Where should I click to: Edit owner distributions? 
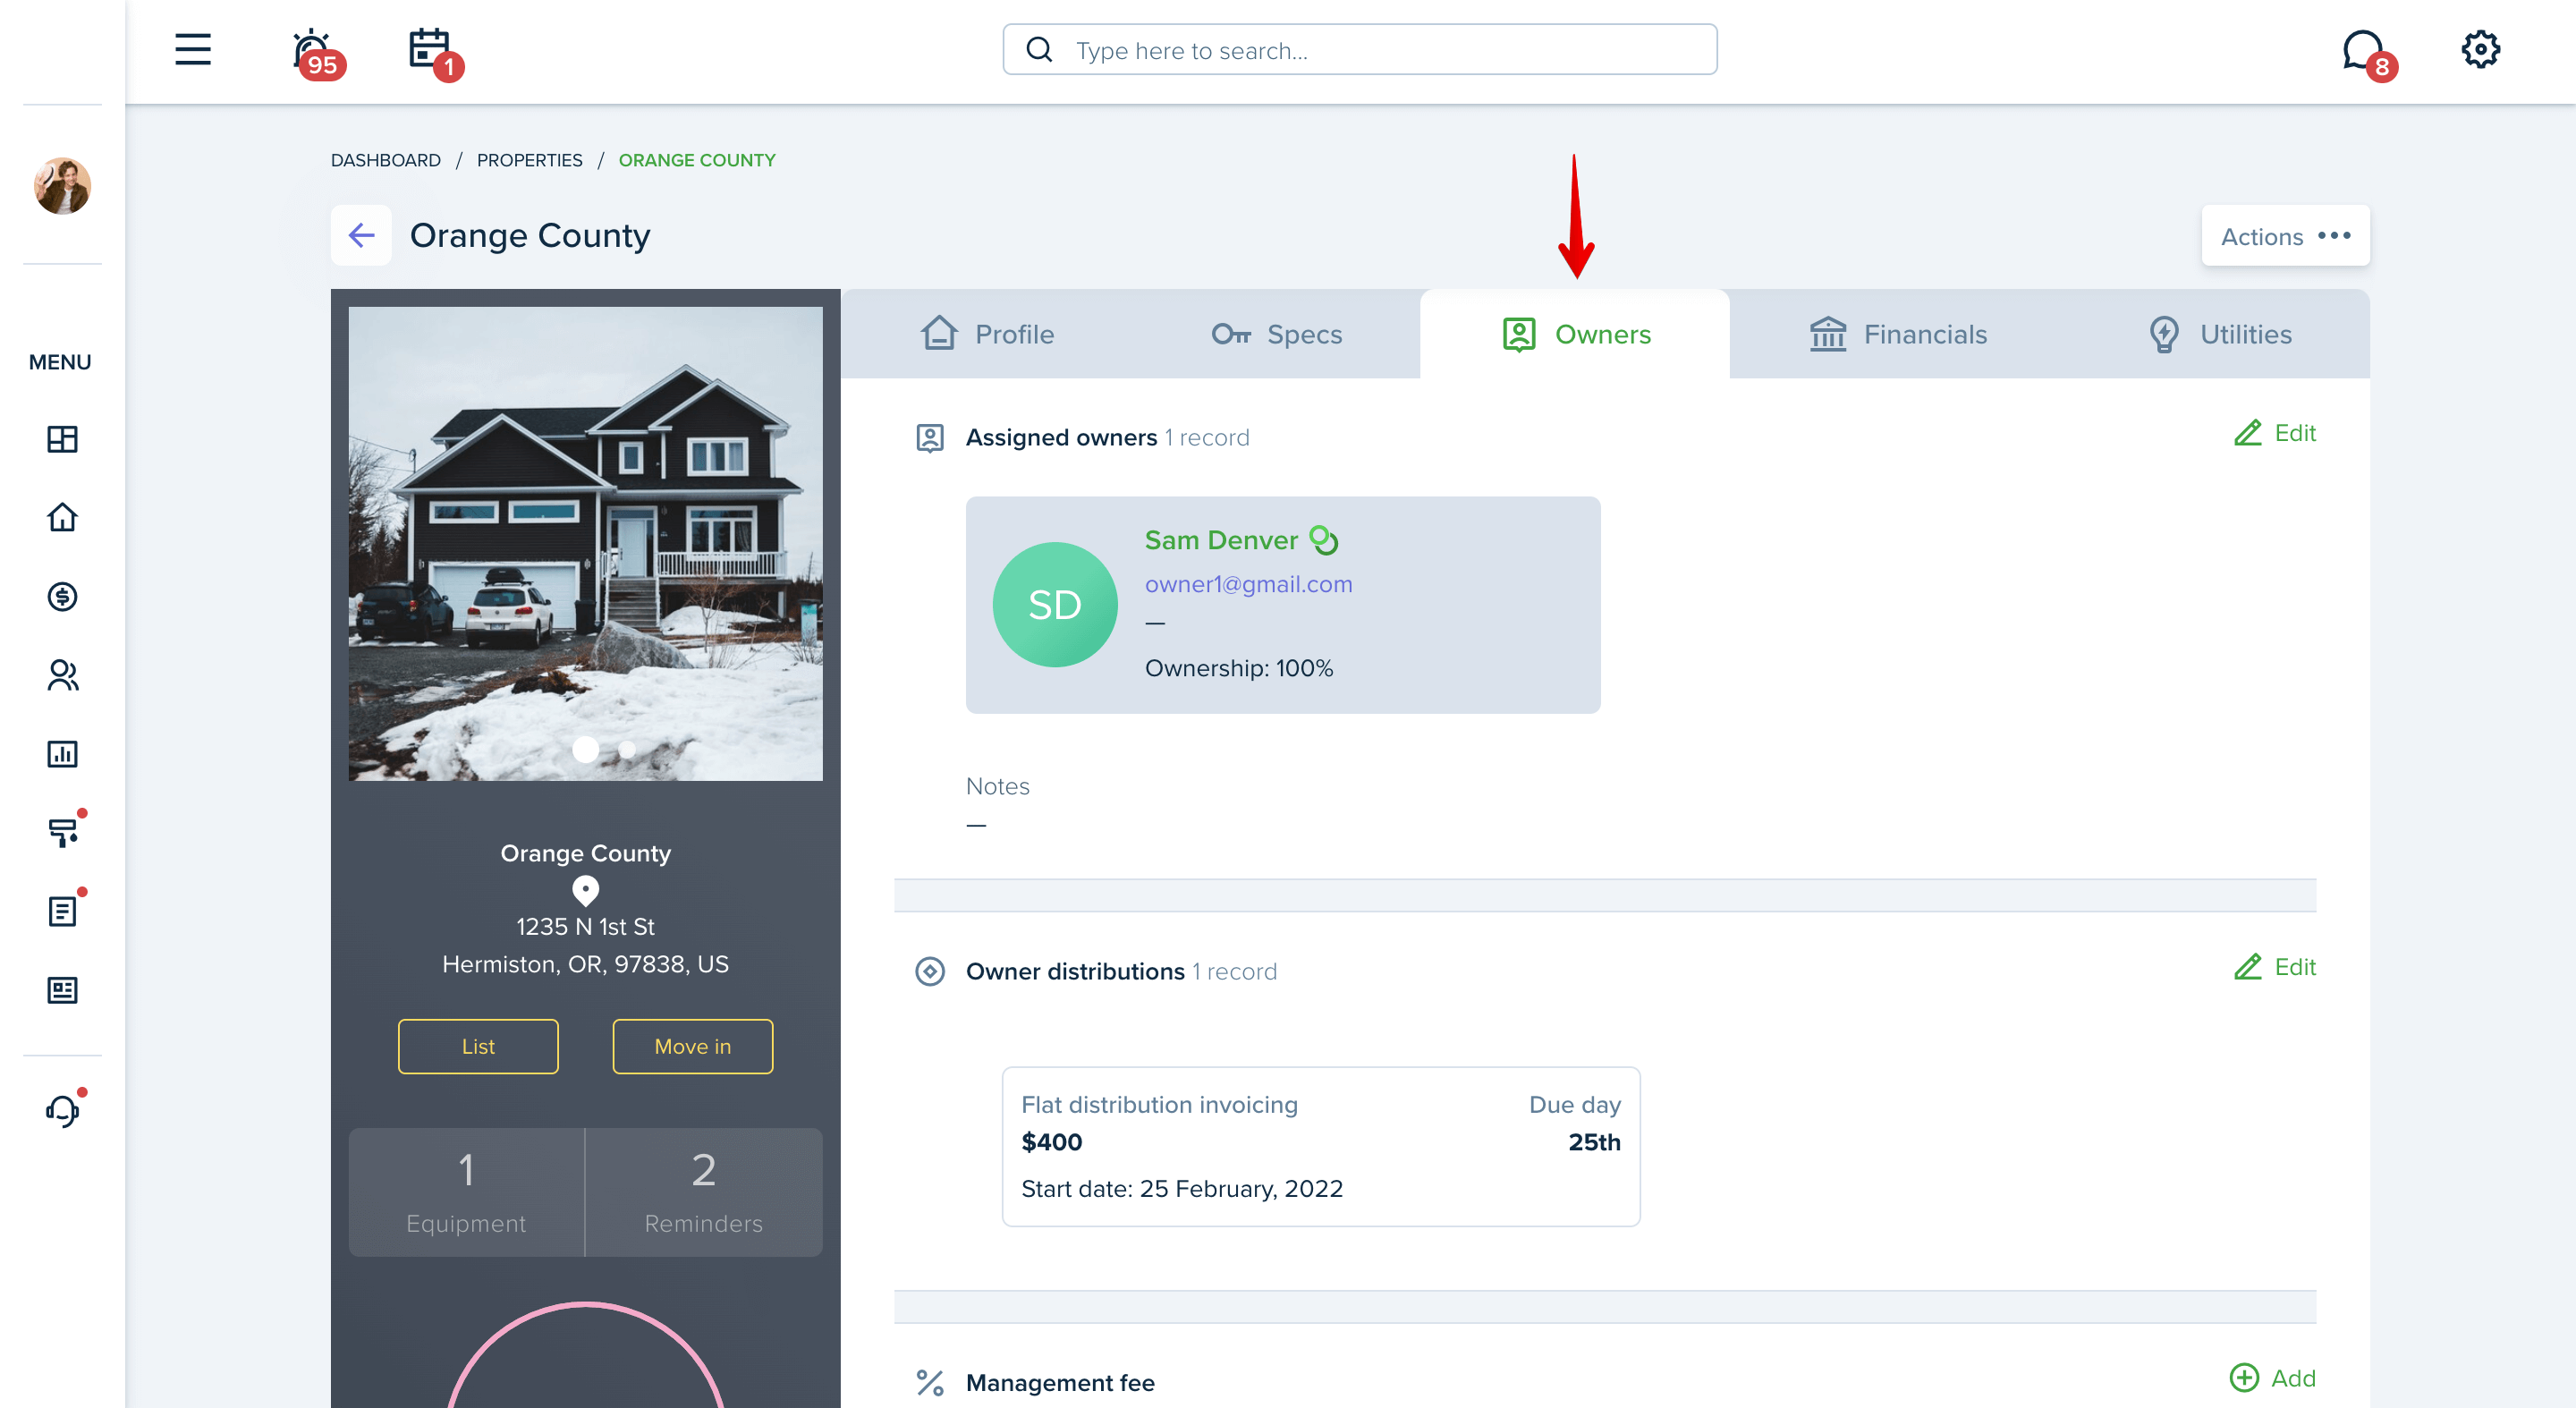tap(2275, 967)
